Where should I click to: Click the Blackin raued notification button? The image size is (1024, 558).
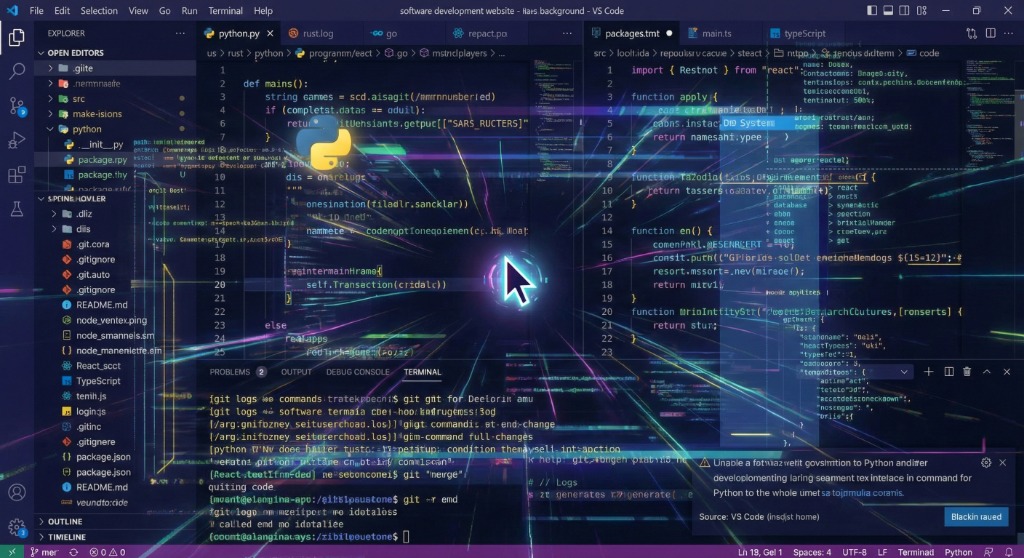click(x=976, y=517)
